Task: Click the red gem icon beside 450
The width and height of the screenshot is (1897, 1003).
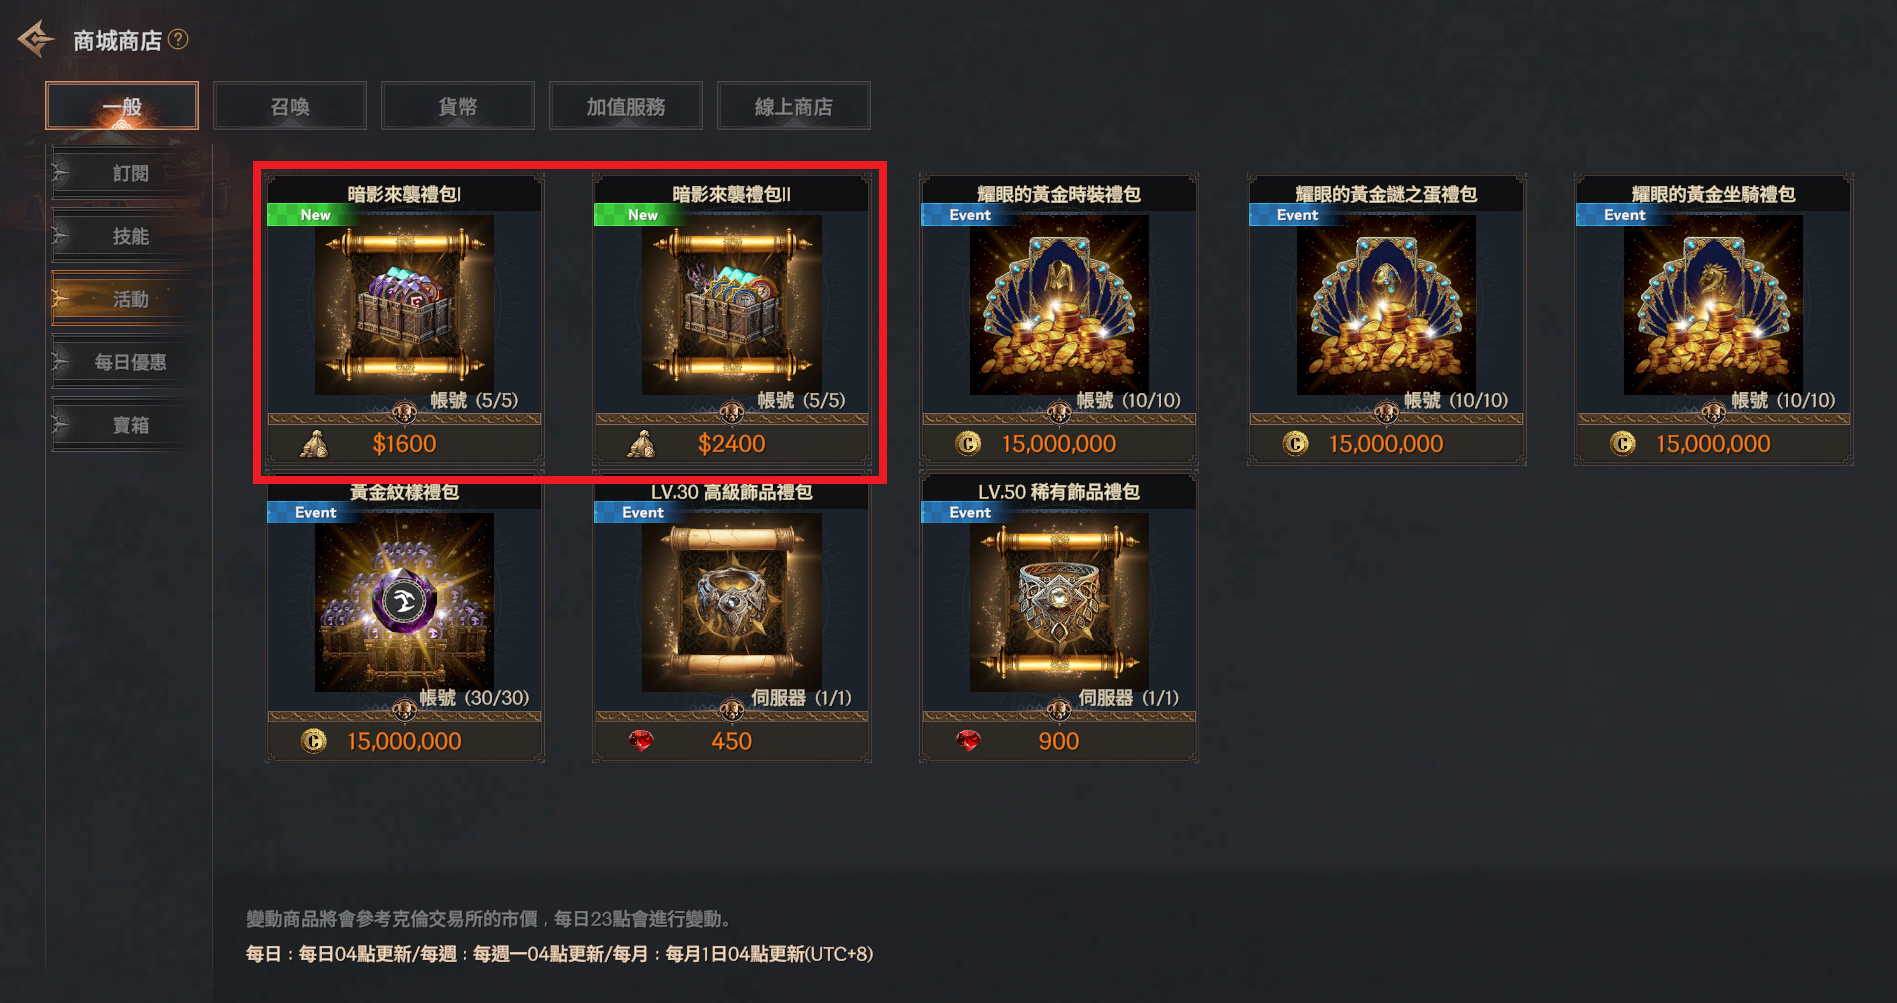Action: [641, 741]
